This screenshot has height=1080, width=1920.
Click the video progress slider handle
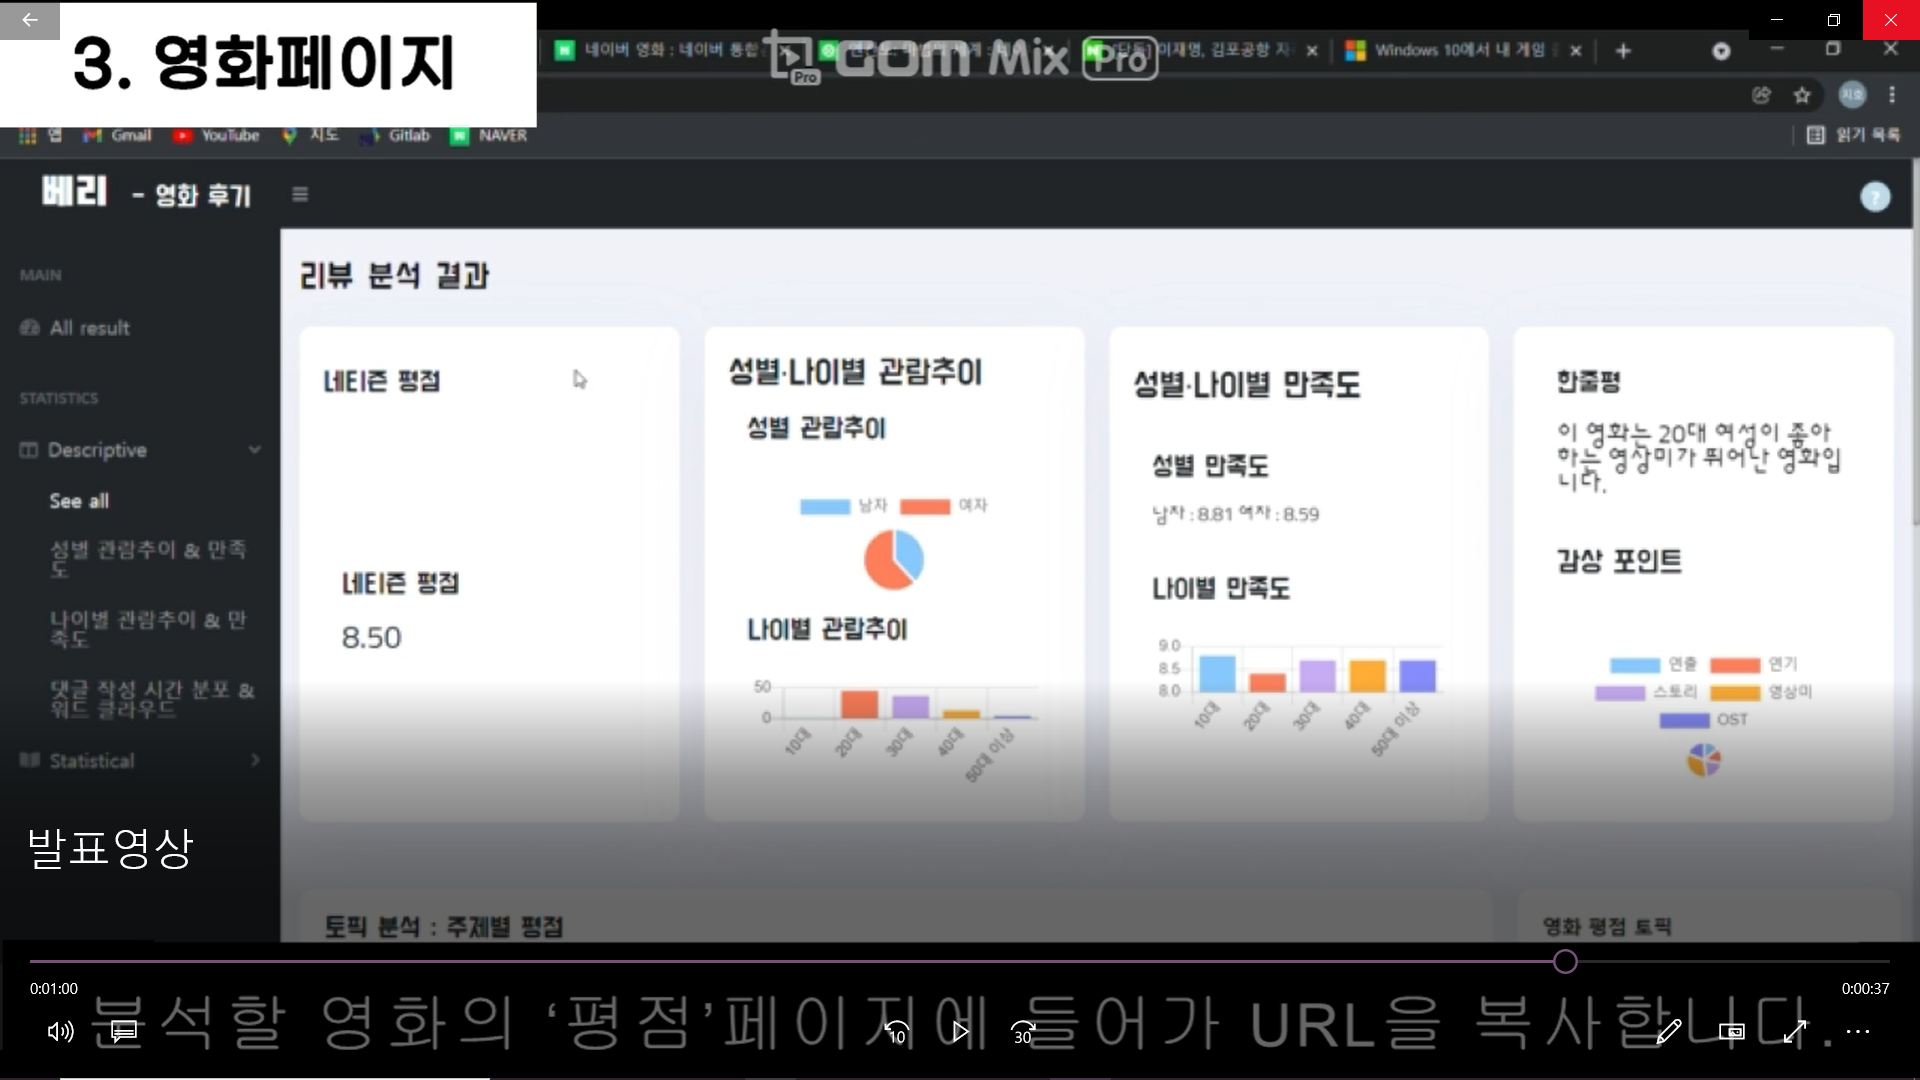1565,962
